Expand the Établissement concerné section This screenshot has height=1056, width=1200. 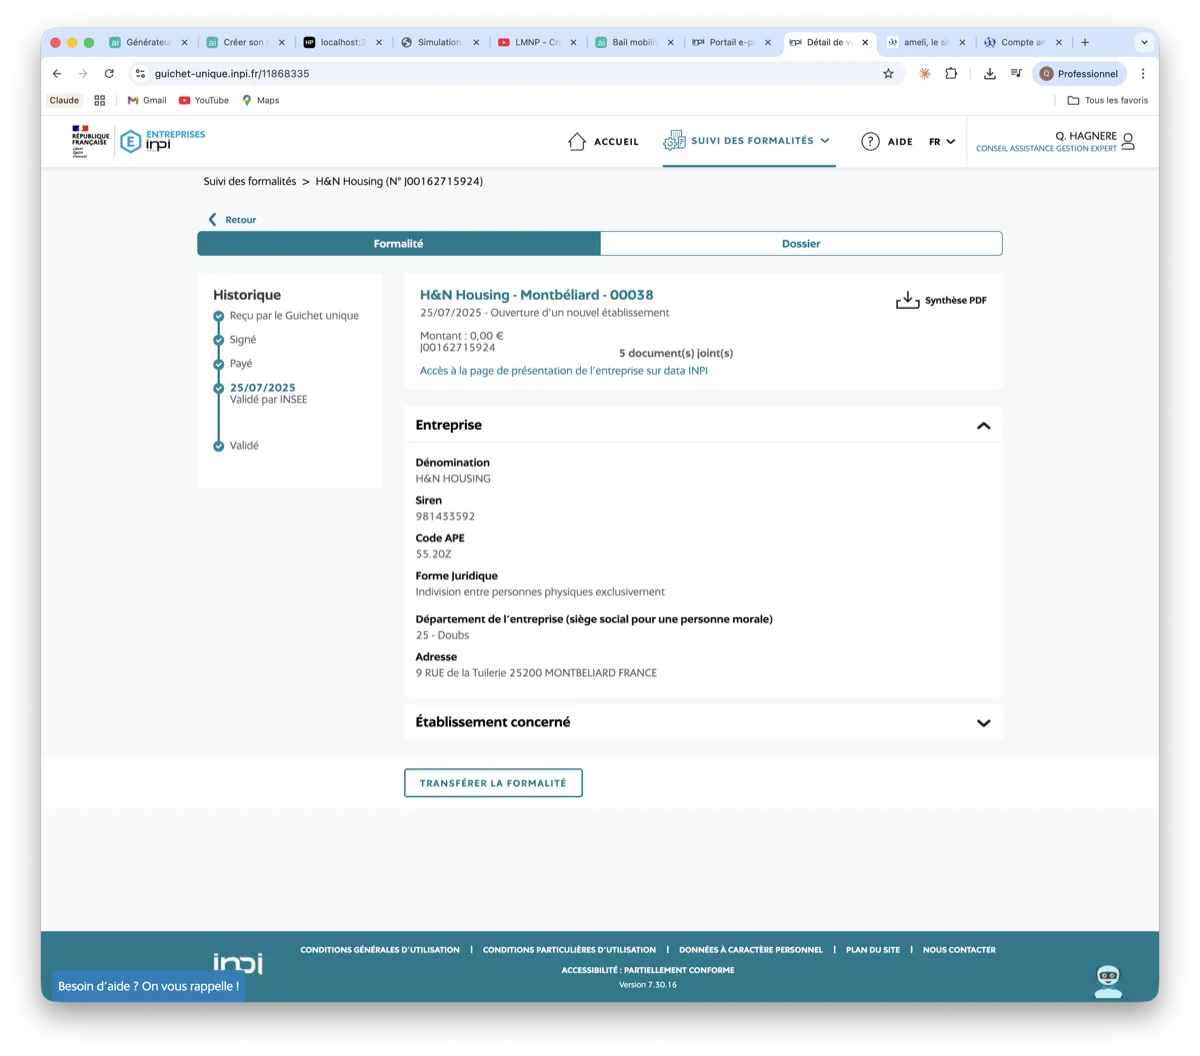983,722
